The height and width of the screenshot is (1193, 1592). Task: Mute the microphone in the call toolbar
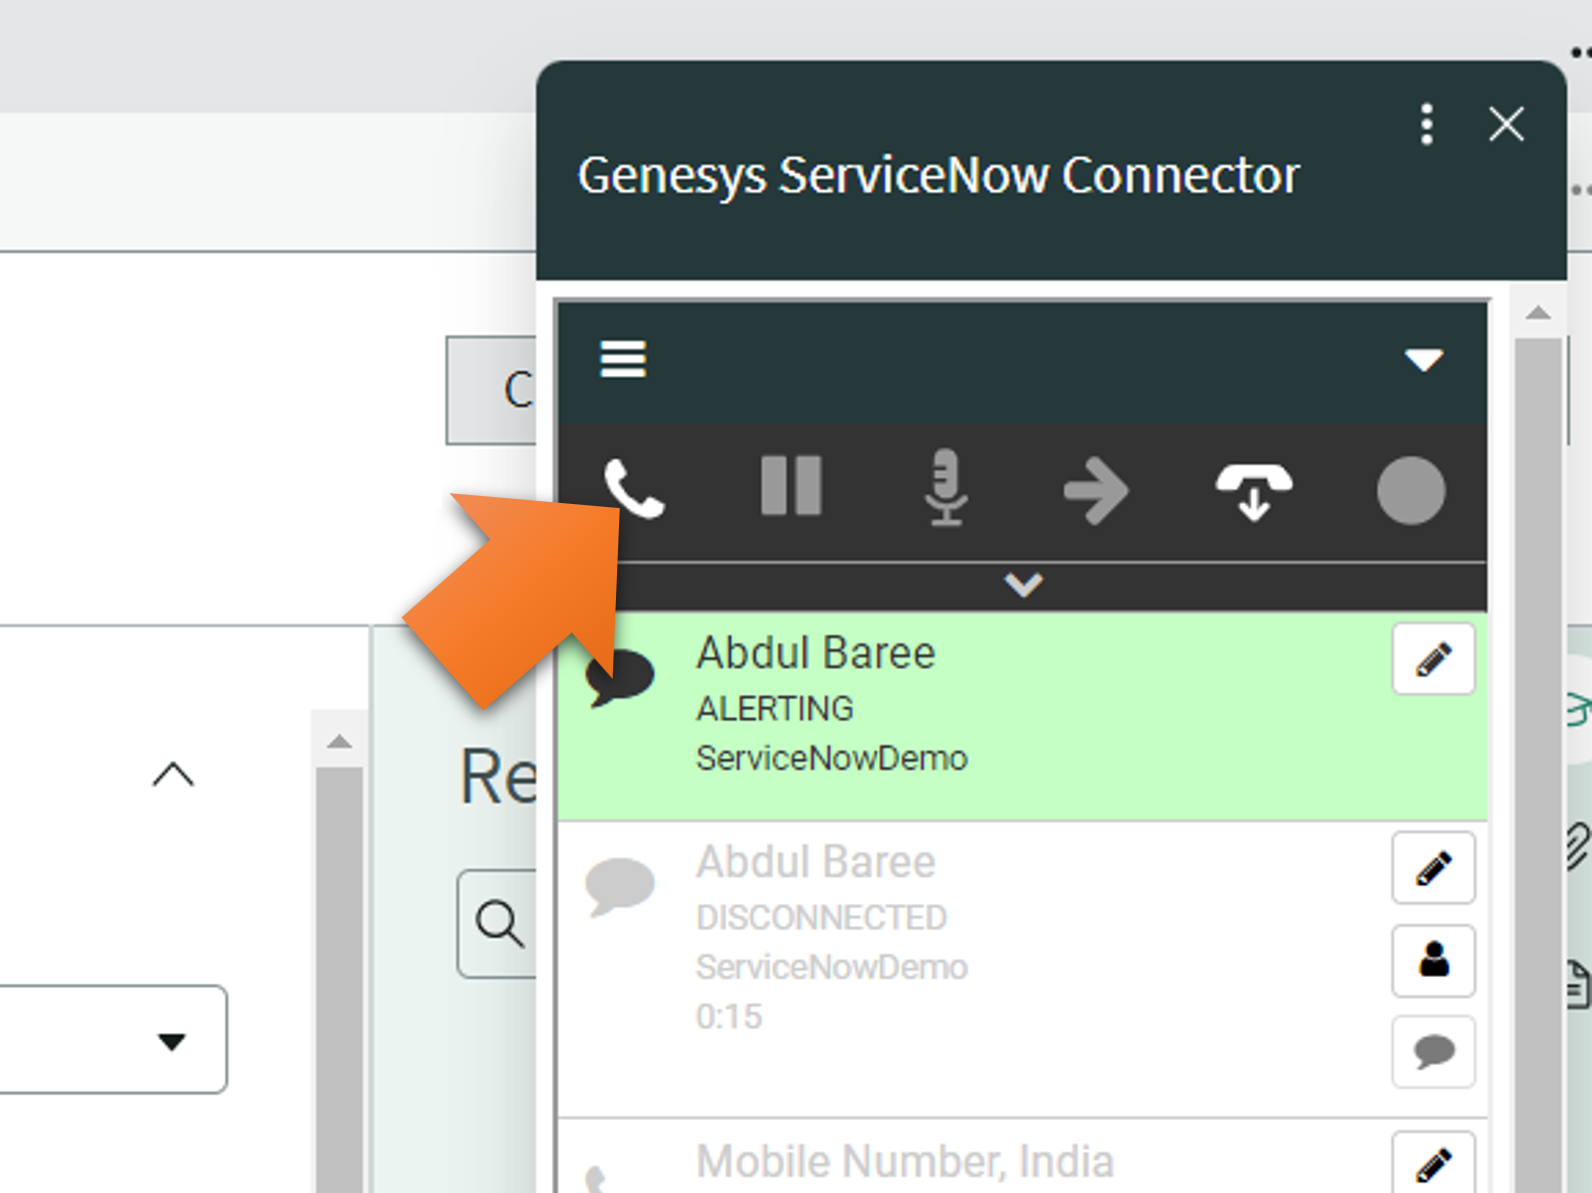tap(945, 488)
